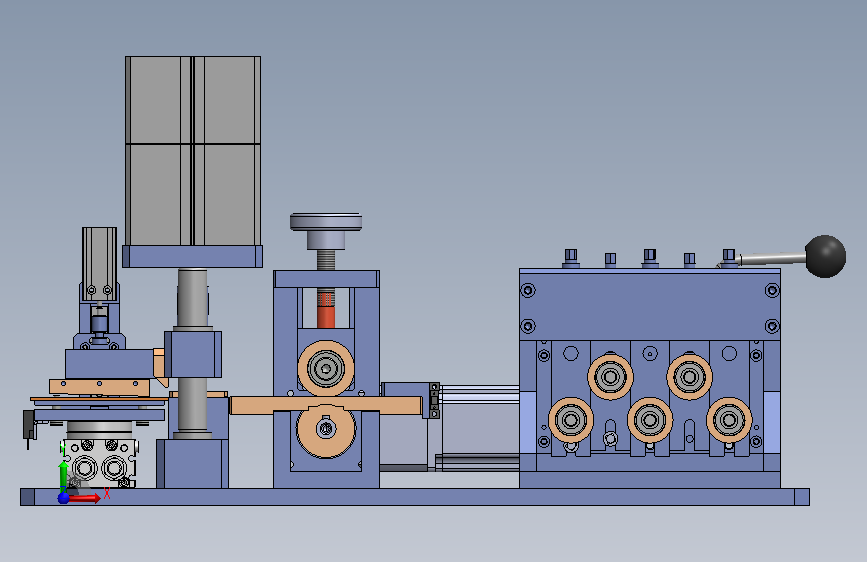
Task: Select the lower-left straightening roller
Action: [571, 420]
